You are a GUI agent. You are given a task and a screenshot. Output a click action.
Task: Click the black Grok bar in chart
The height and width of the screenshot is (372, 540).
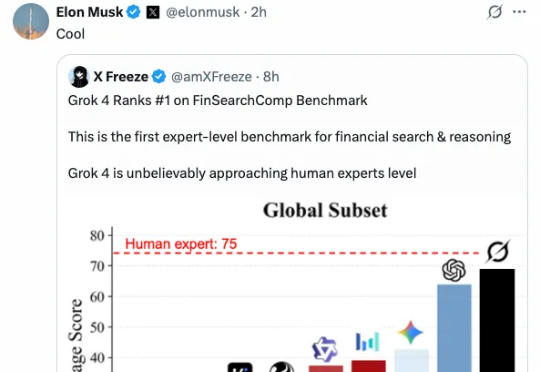coord(497,320)
